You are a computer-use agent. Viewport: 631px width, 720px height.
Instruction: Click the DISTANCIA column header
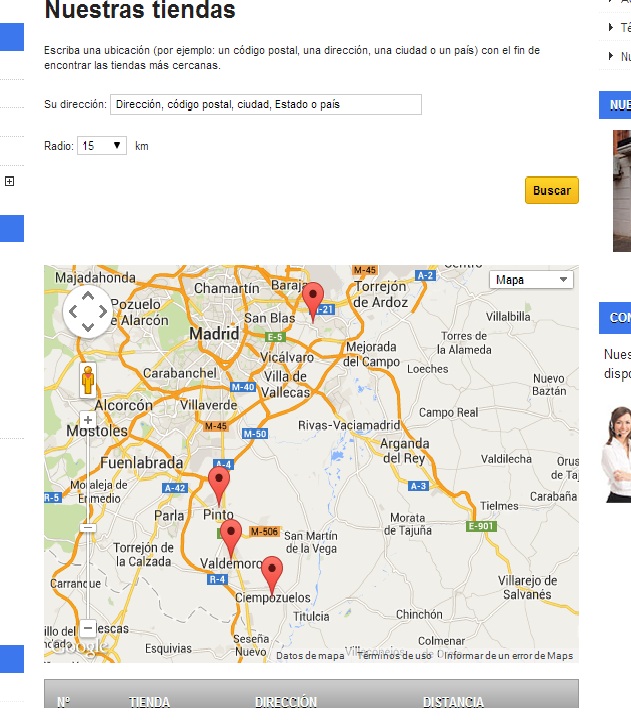click(453, 702)
